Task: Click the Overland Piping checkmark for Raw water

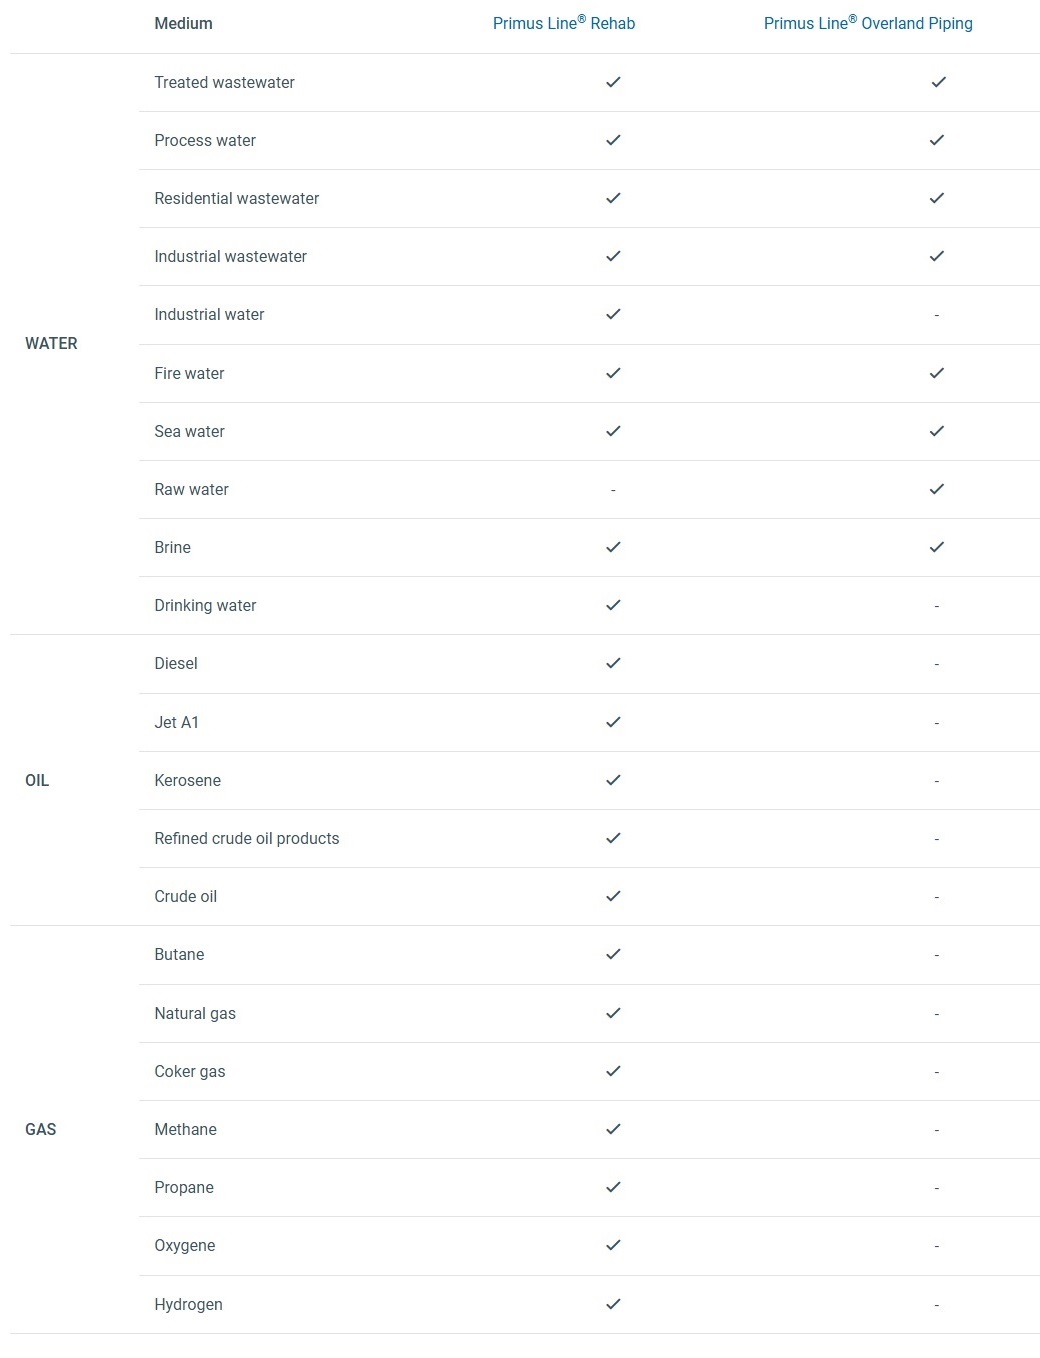Action: click(937, 489)
